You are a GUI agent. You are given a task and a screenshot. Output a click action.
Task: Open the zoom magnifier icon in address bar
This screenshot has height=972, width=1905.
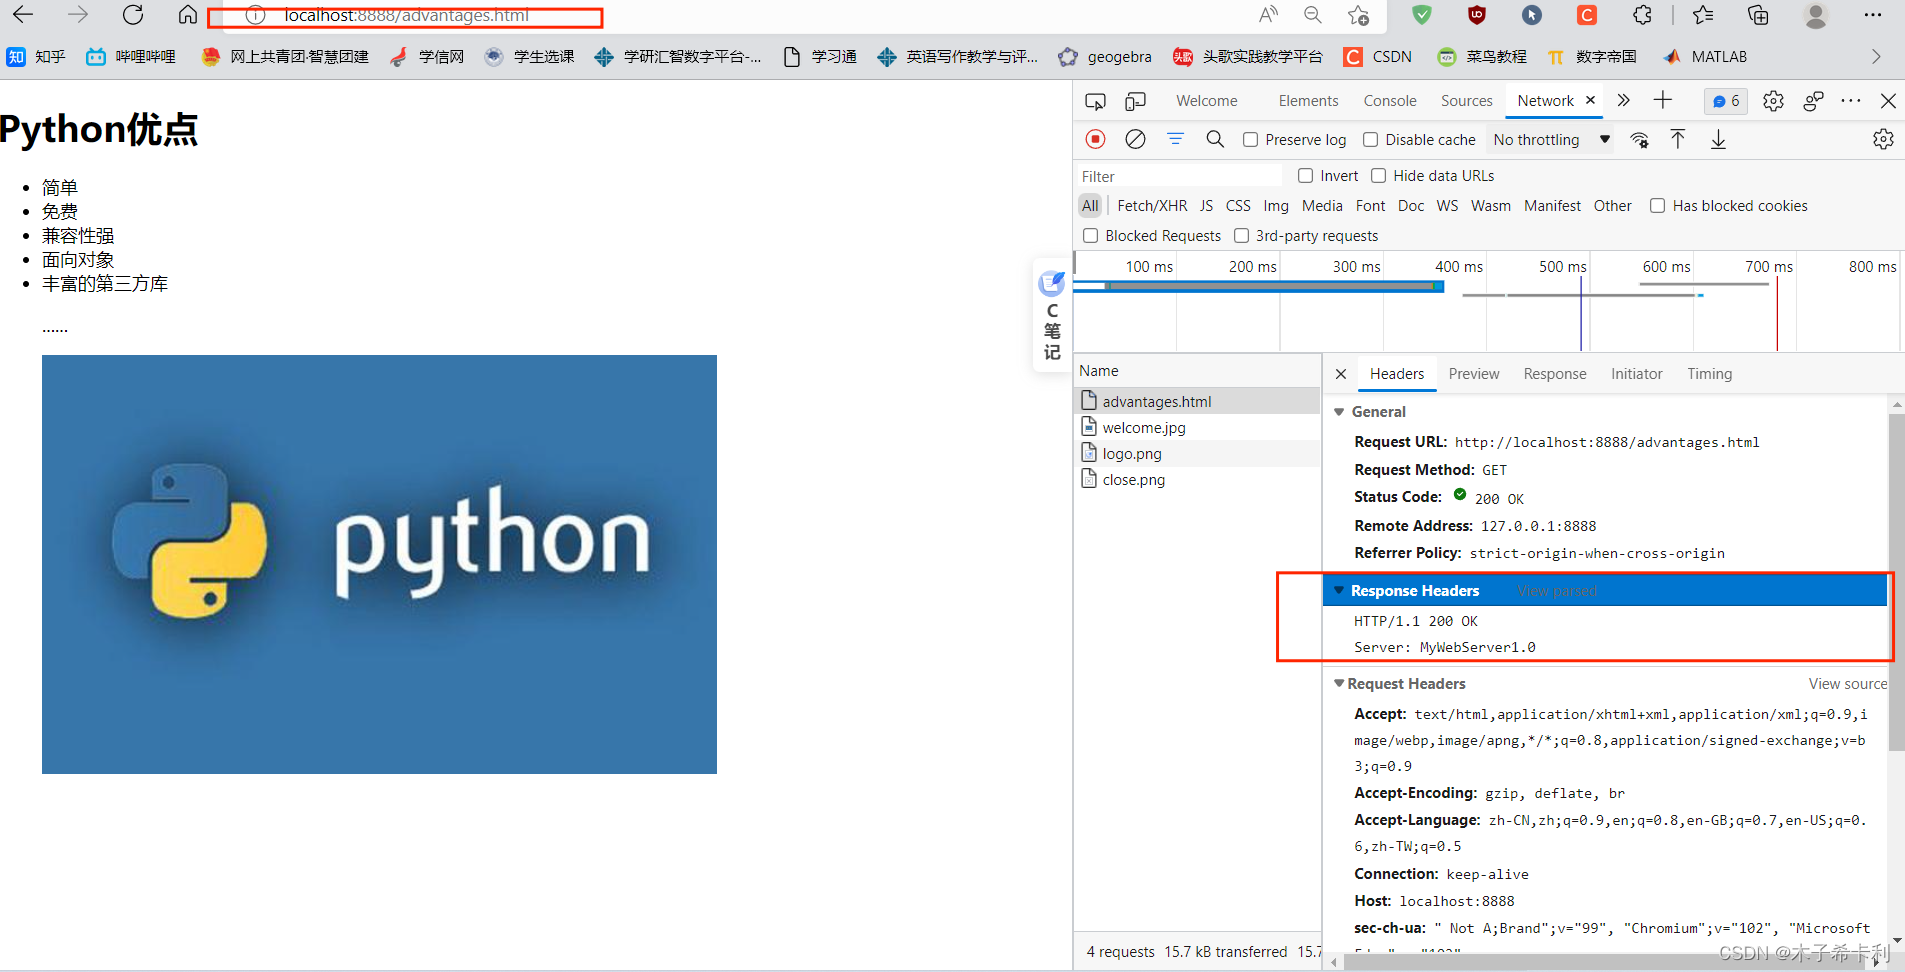coord(1313,15)
